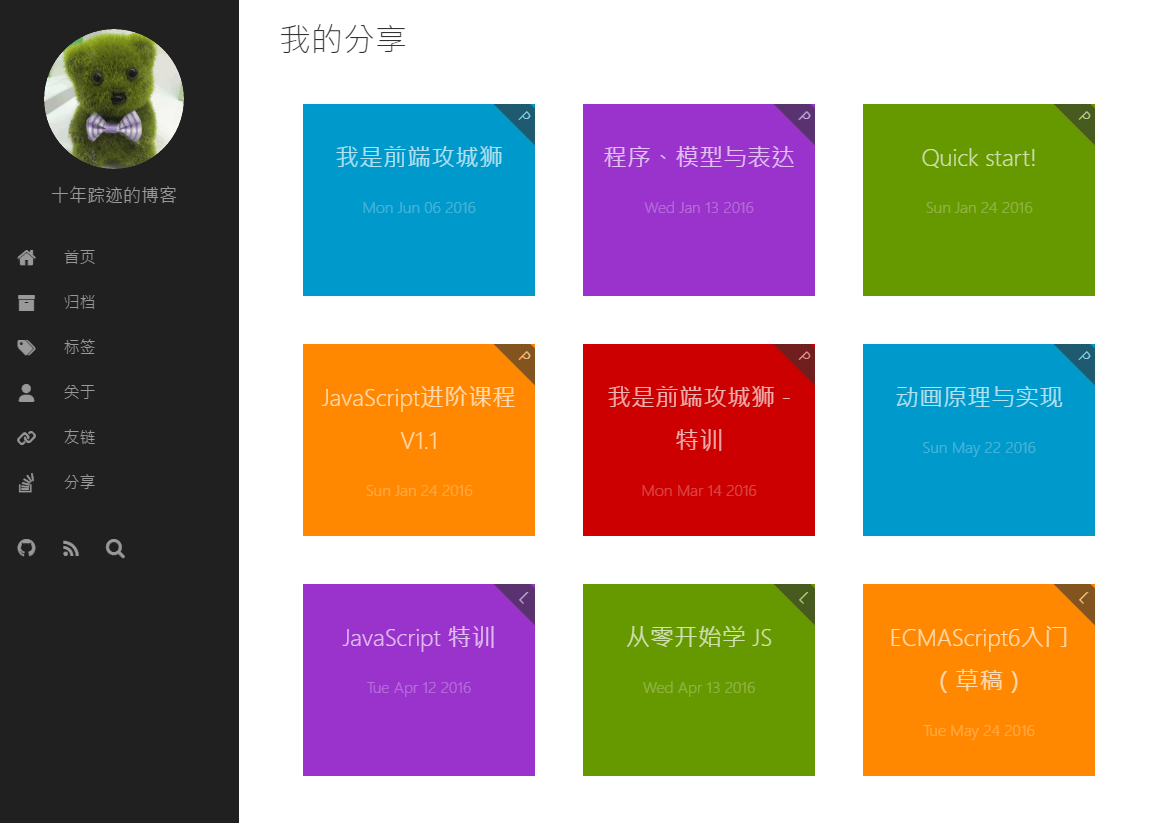Select the 标签 menu item
Image resolution: width=1175 pixels, height=823 pixels.
coord(80,347)
